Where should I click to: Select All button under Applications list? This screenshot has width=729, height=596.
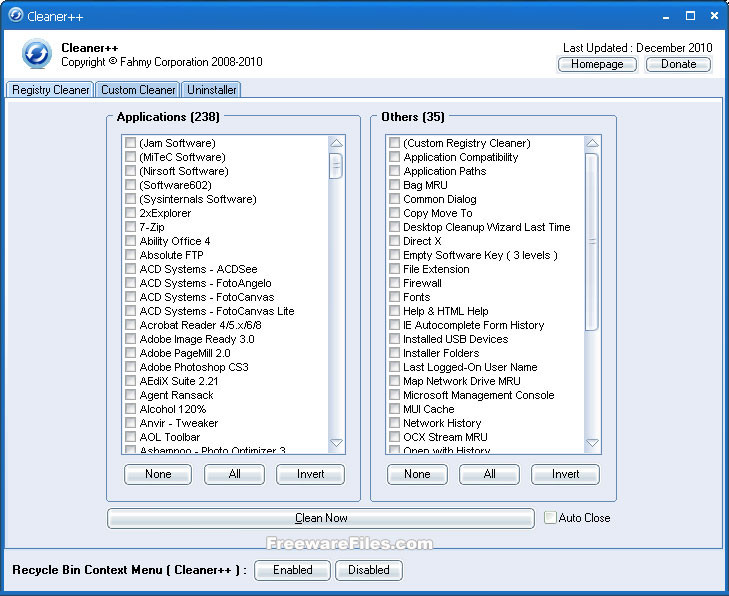point(234,474)
